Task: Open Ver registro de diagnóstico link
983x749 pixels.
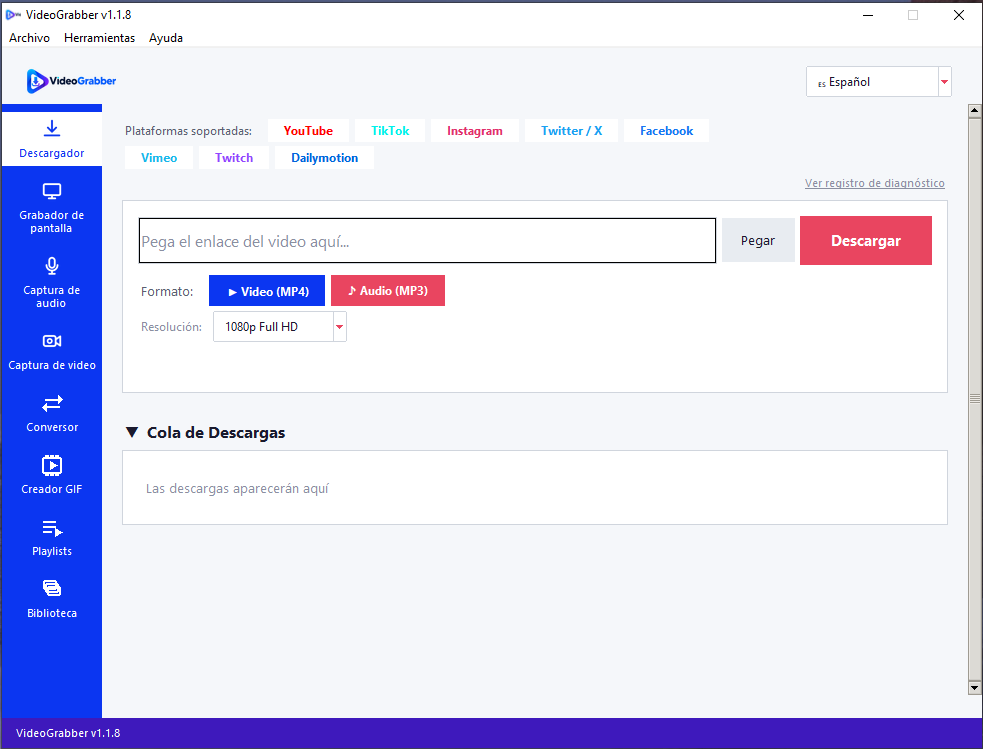Action: [875, 183]
